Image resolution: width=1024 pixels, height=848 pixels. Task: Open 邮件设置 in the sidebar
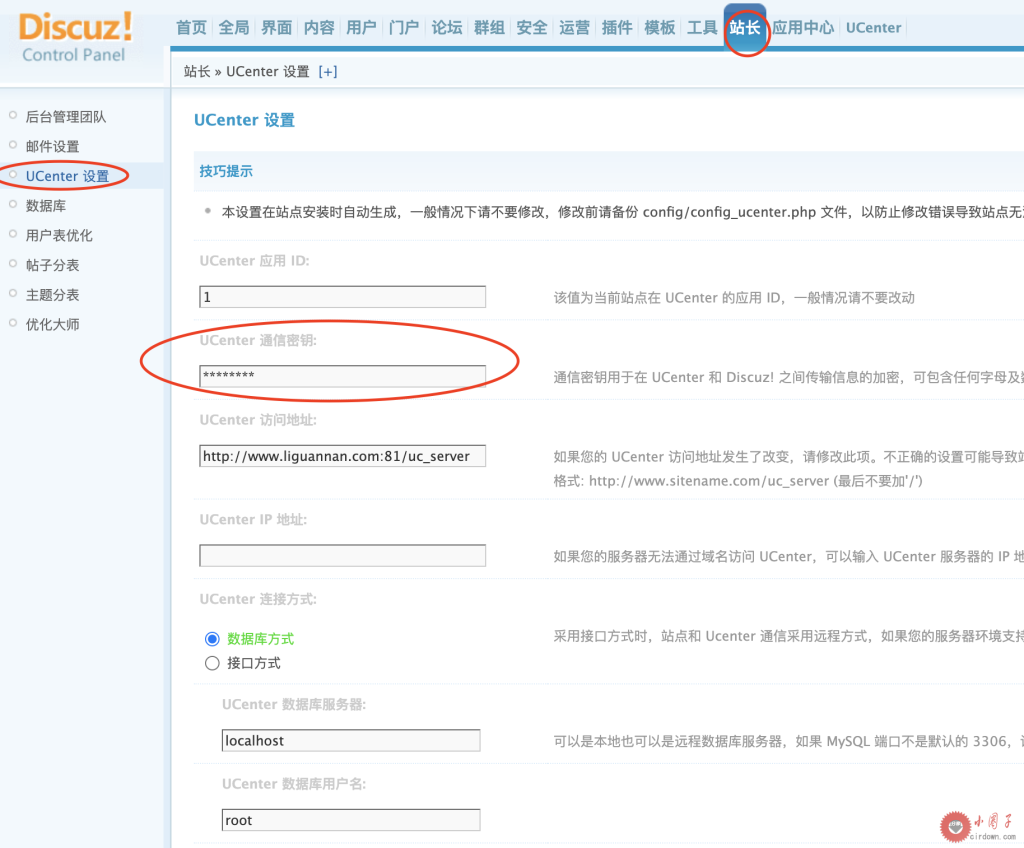pyautogui.click(x=52, y=146)
